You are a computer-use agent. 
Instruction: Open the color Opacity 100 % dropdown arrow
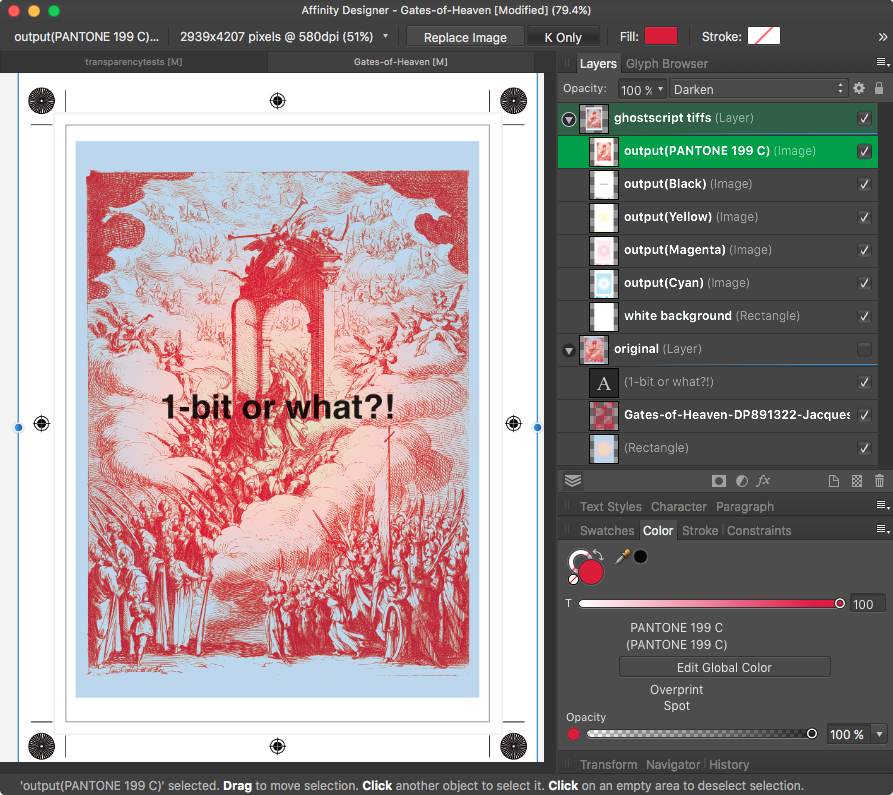tap(880, 734)
